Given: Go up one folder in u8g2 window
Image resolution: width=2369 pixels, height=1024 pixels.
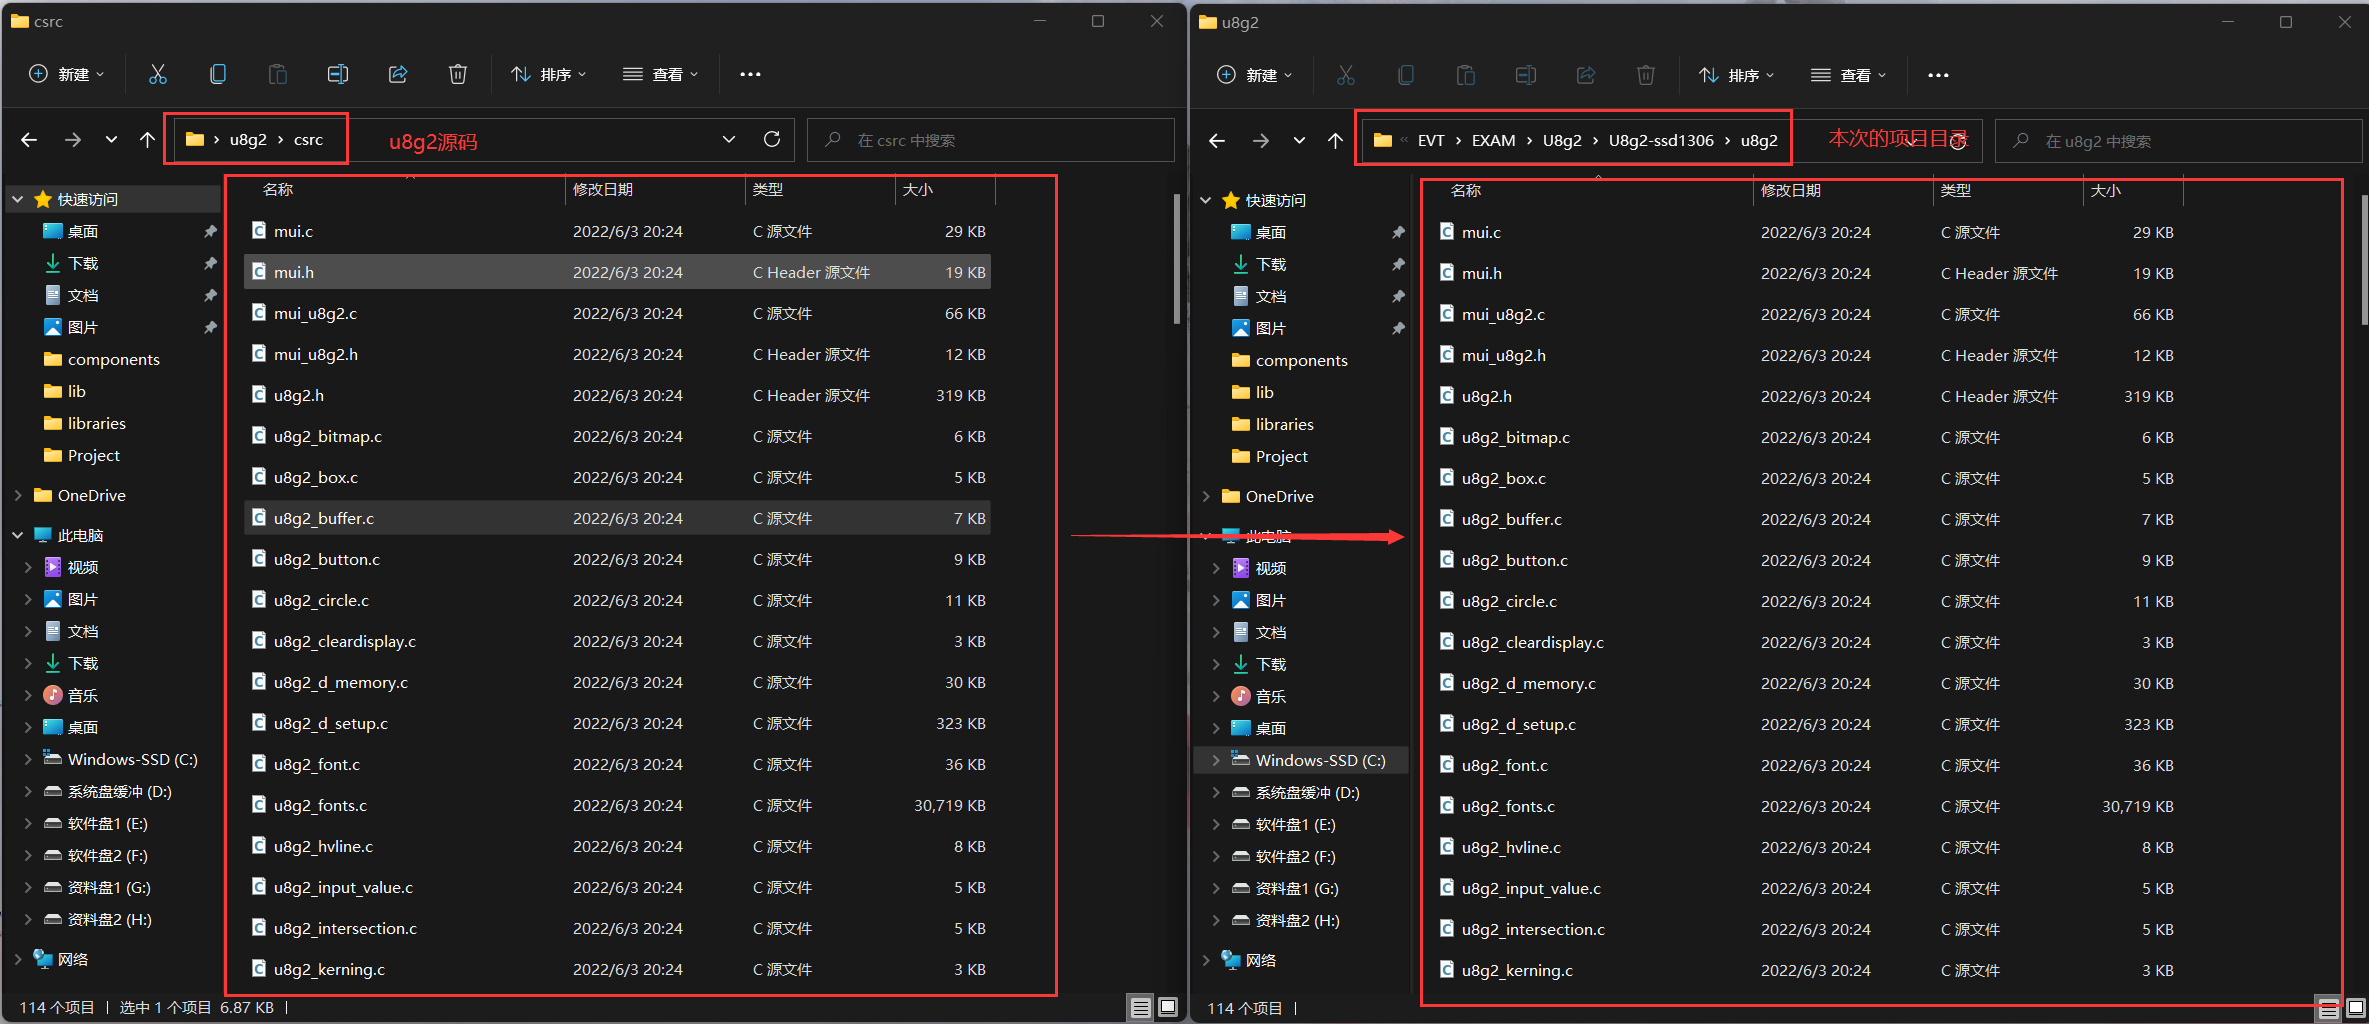Looking at the screenshot, I should 1335,141.
